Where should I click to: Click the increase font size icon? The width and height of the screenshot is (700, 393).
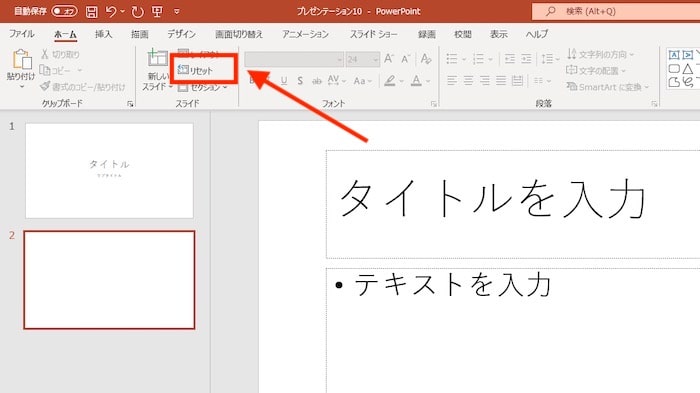[x=389, y=59]
